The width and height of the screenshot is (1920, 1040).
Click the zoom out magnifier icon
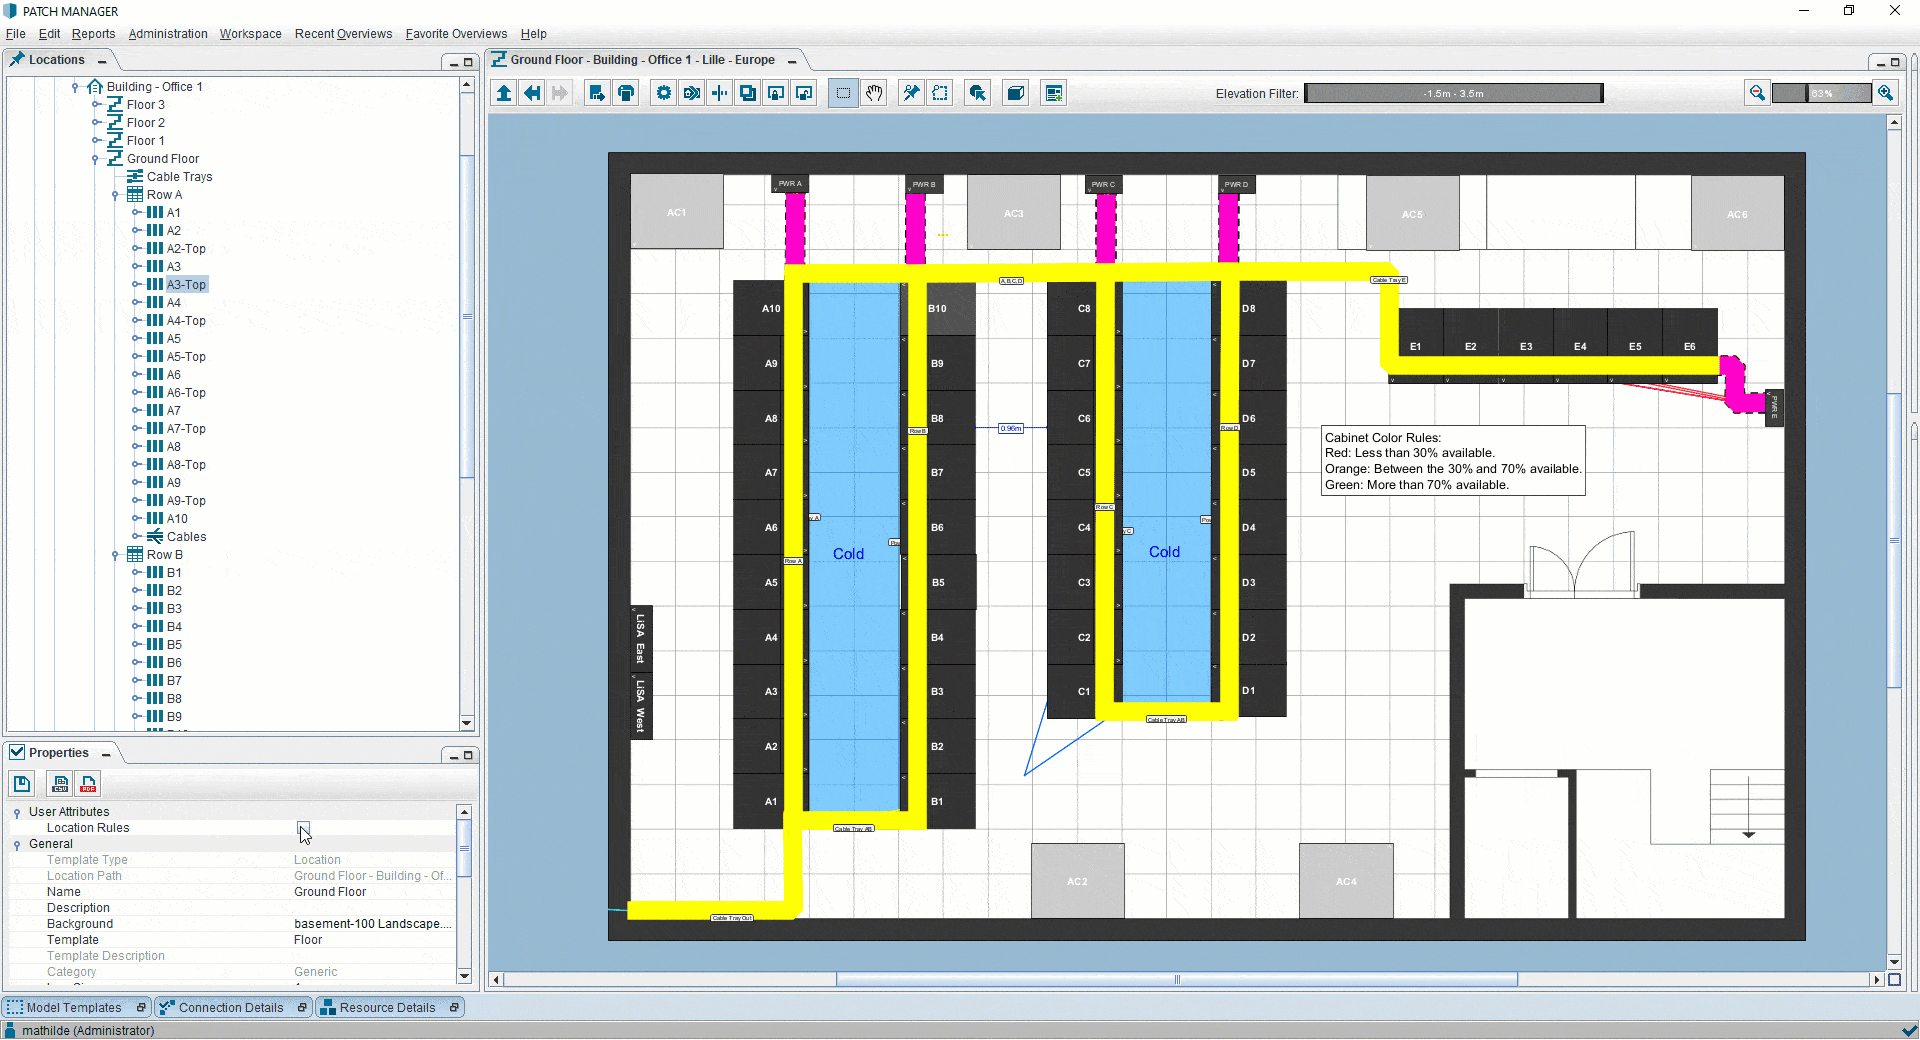[x=1757, y=93]
